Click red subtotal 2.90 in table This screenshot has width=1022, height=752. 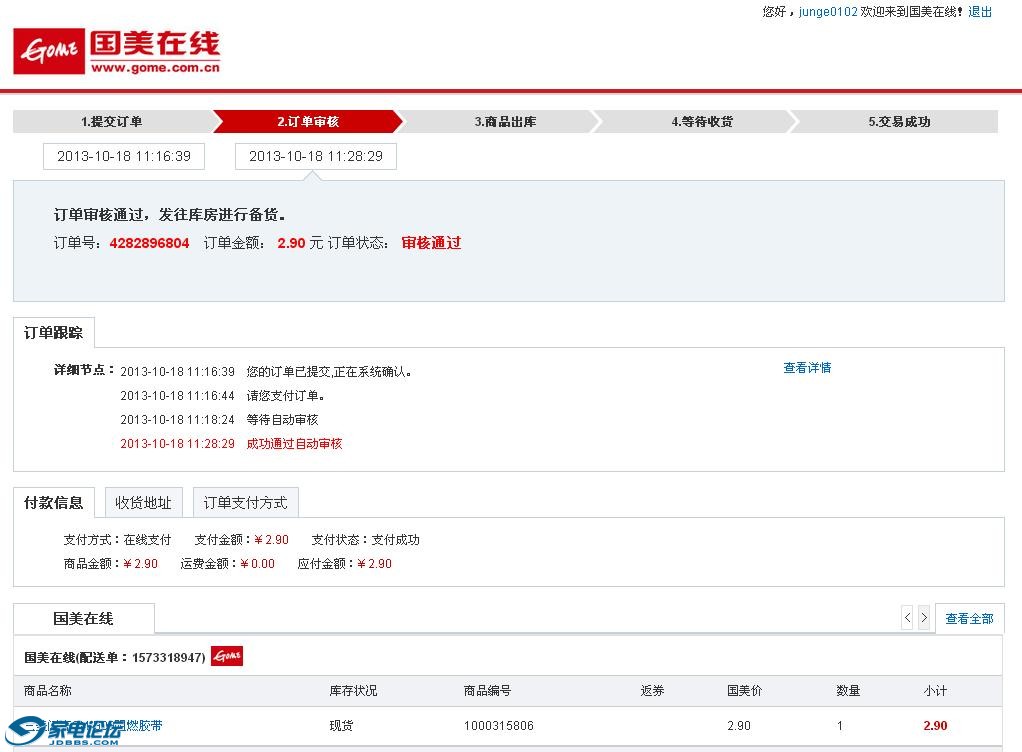935,725
